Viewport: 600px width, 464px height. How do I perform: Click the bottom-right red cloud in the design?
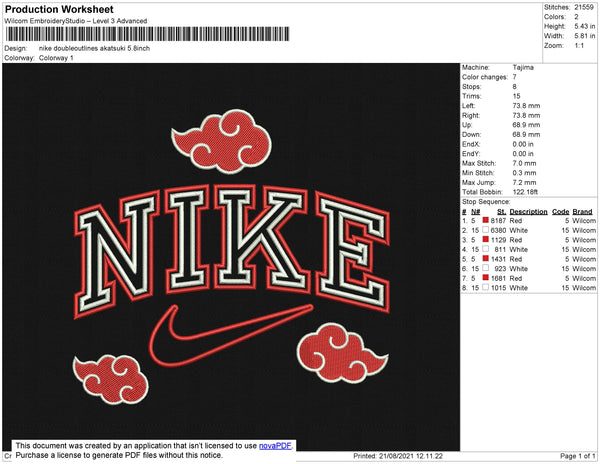(342, 353)
